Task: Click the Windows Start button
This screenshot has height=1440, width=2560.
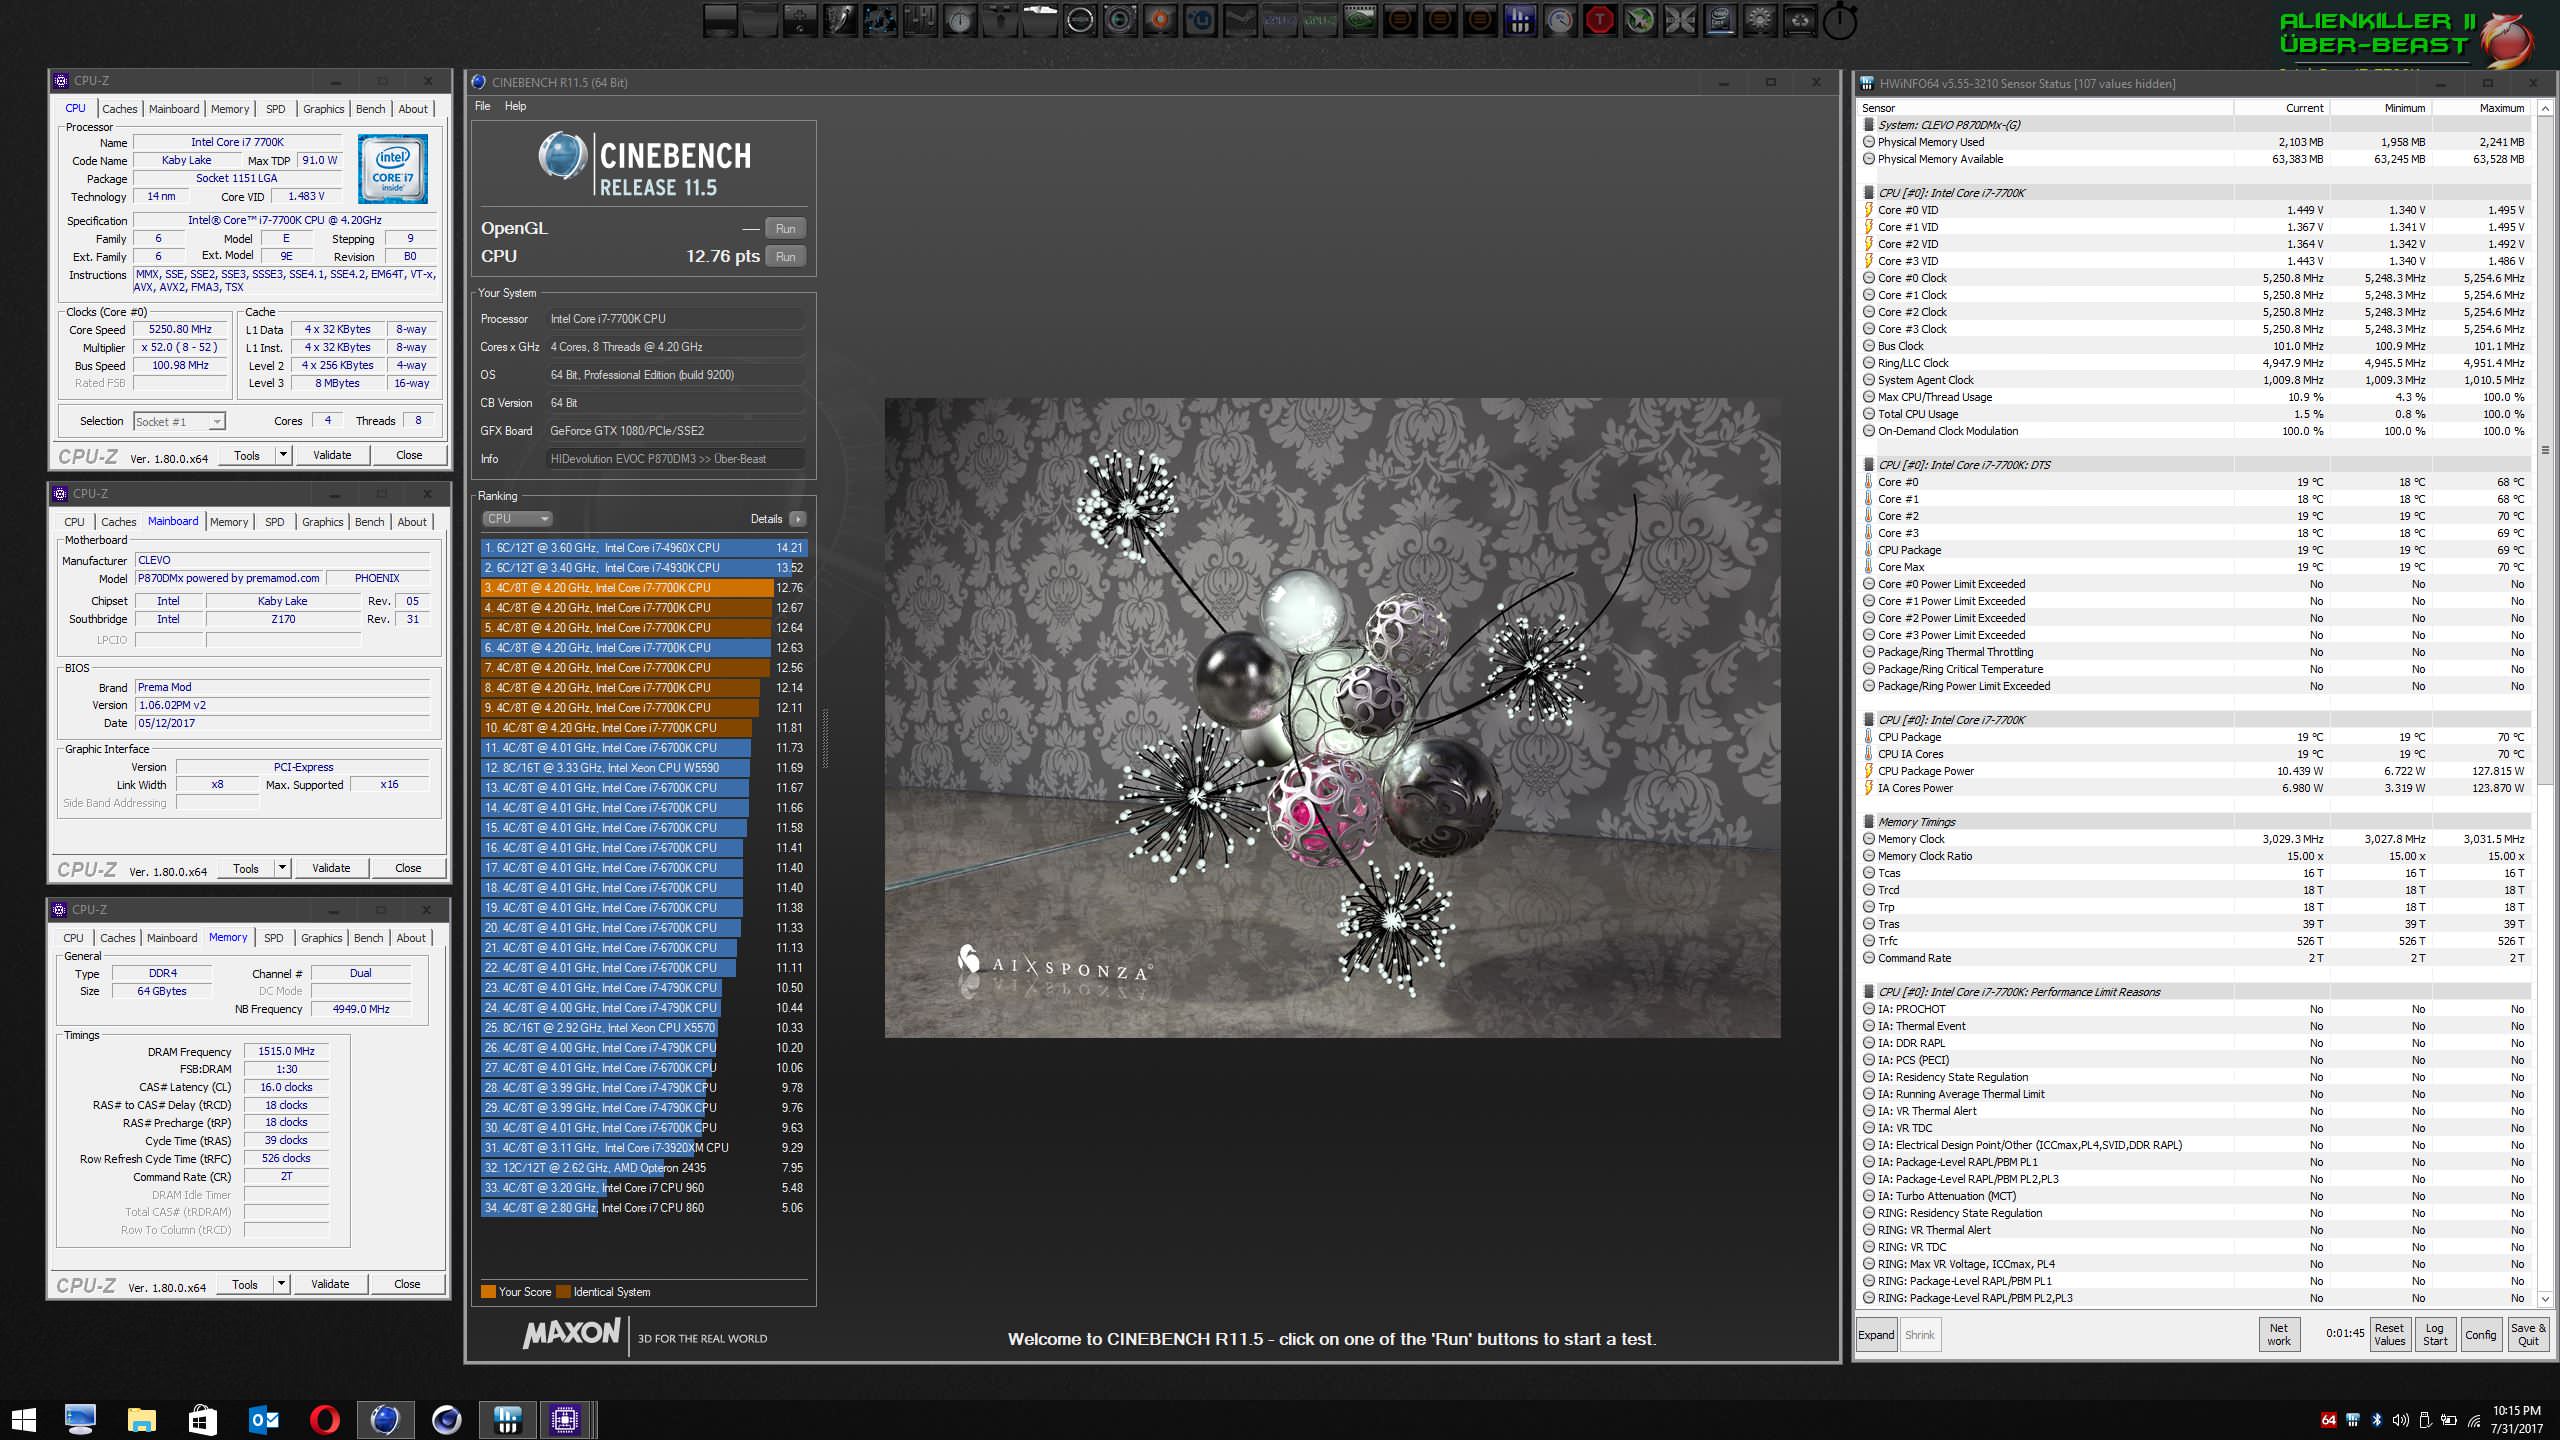Action: point(23,1419)
